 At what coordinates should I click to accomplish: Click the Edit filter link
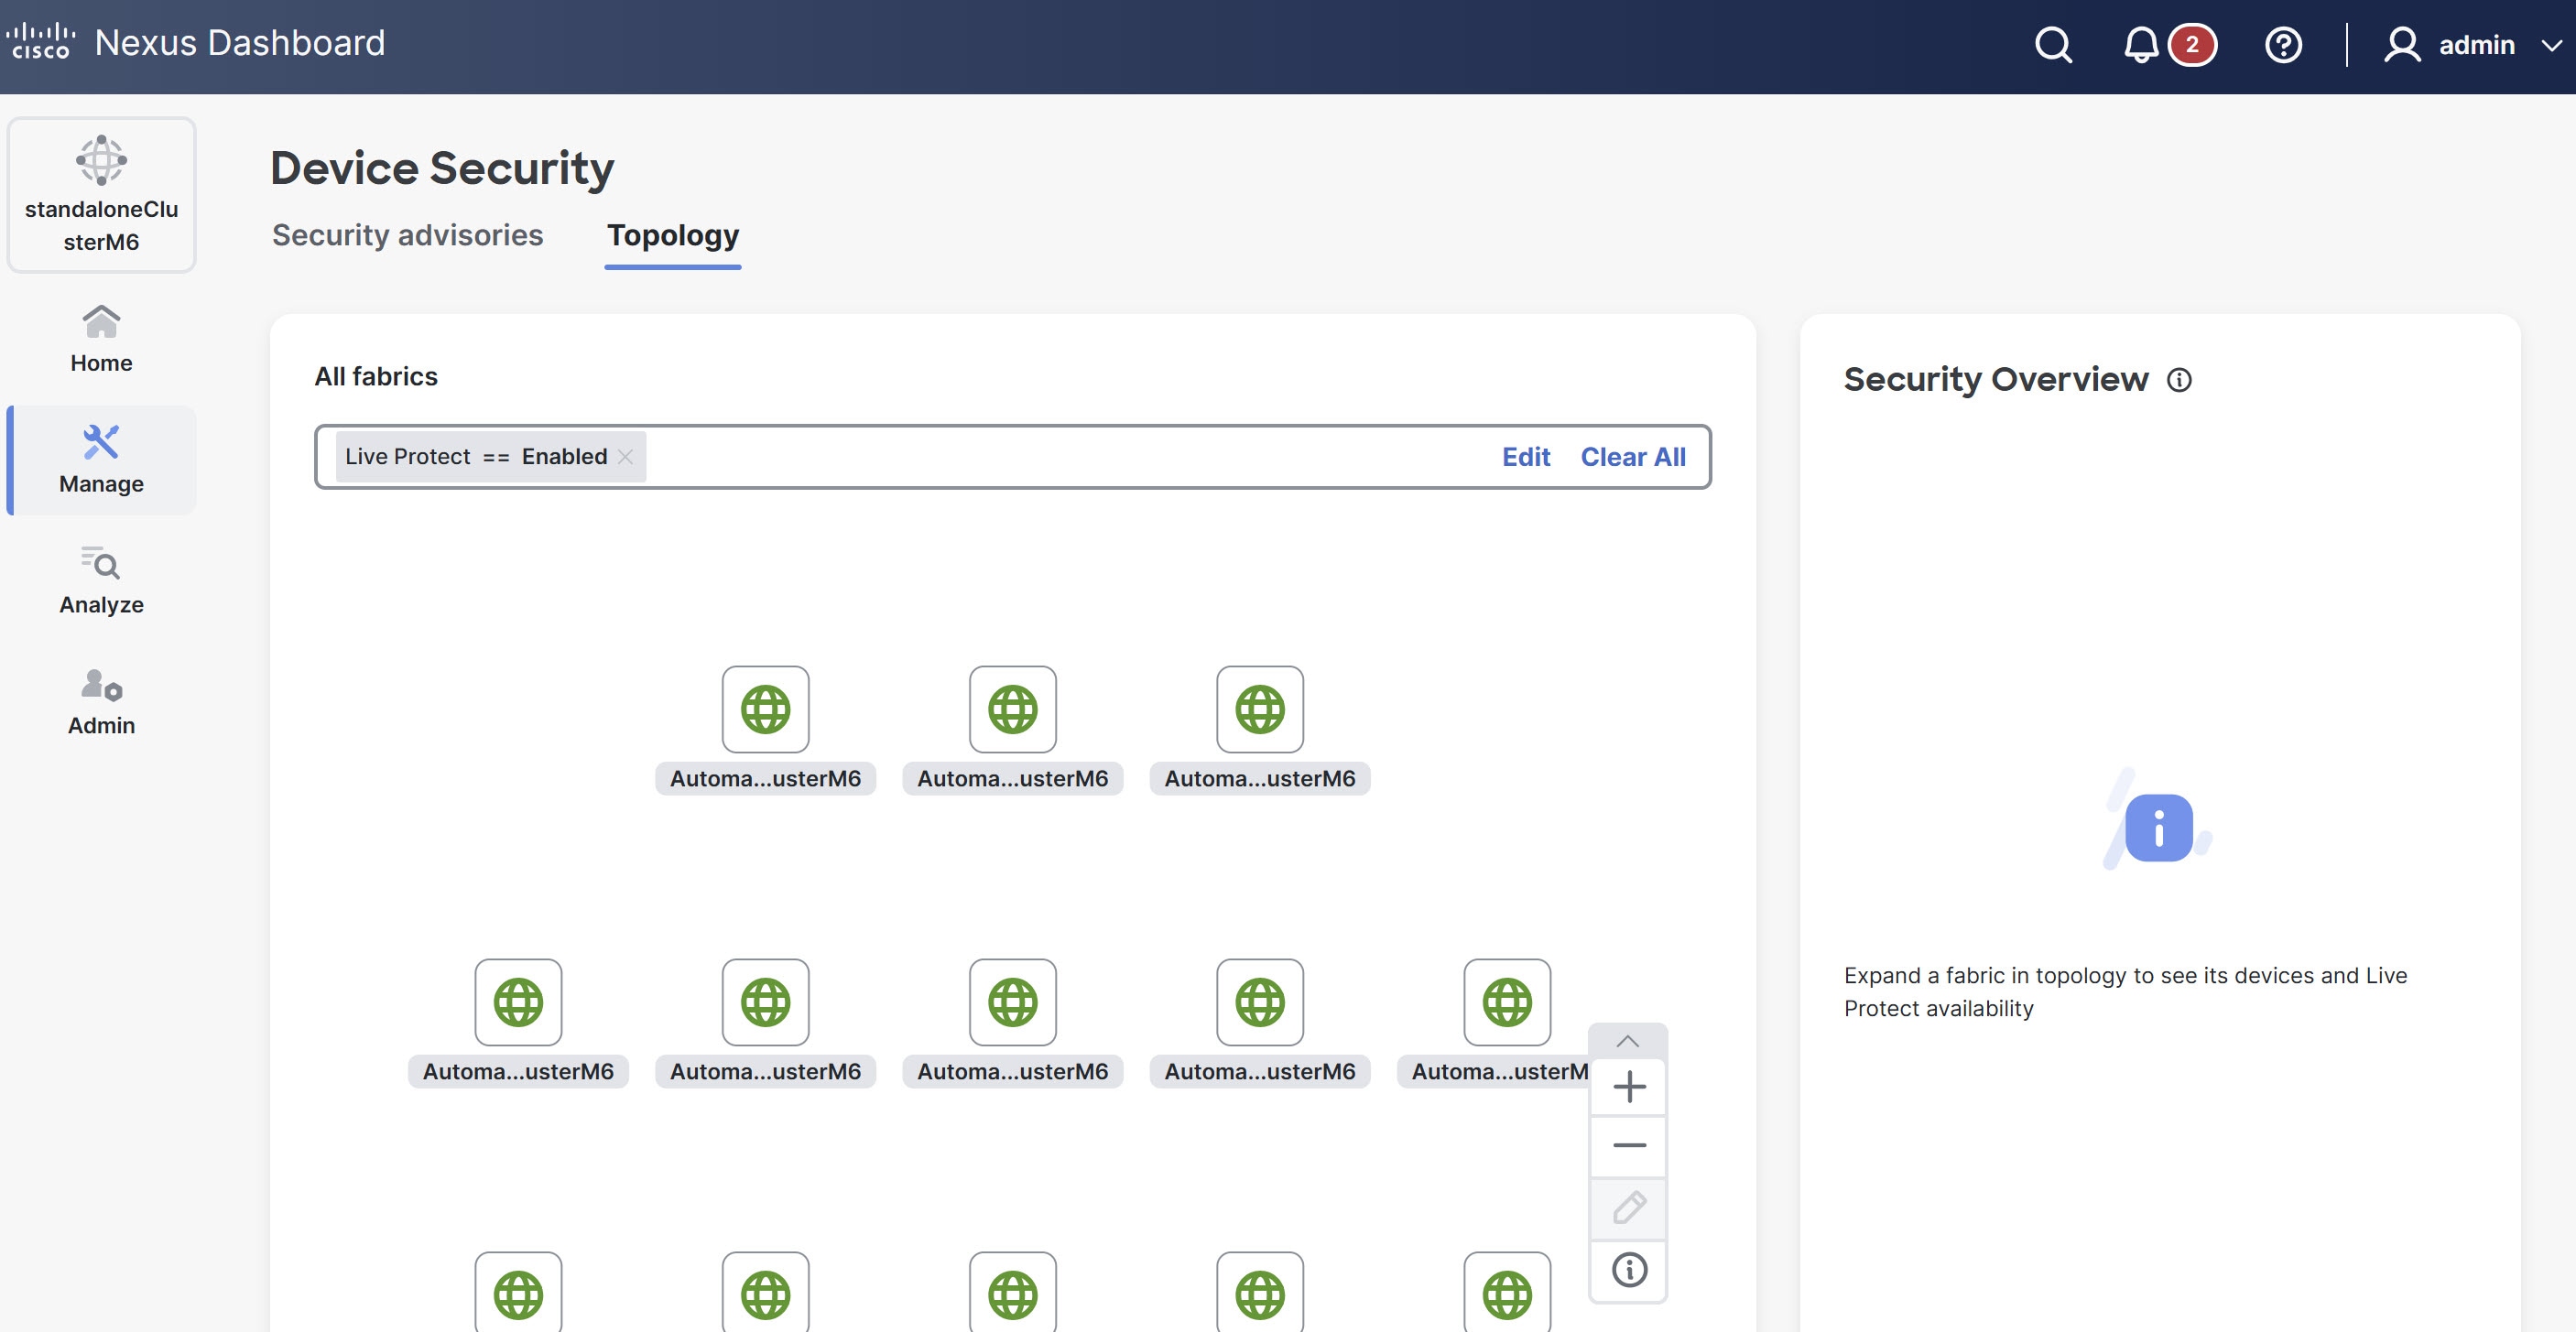[1525, 457]
